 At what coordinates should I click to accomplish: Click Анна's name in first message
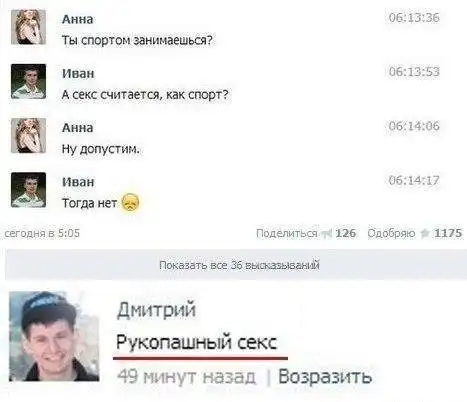tap(77, 19)
